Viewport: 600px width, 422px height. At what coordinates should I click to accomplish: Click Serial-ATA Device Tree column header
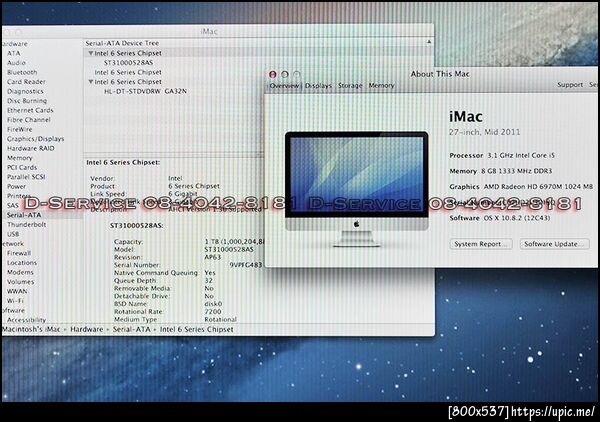(x=122, y=43)
